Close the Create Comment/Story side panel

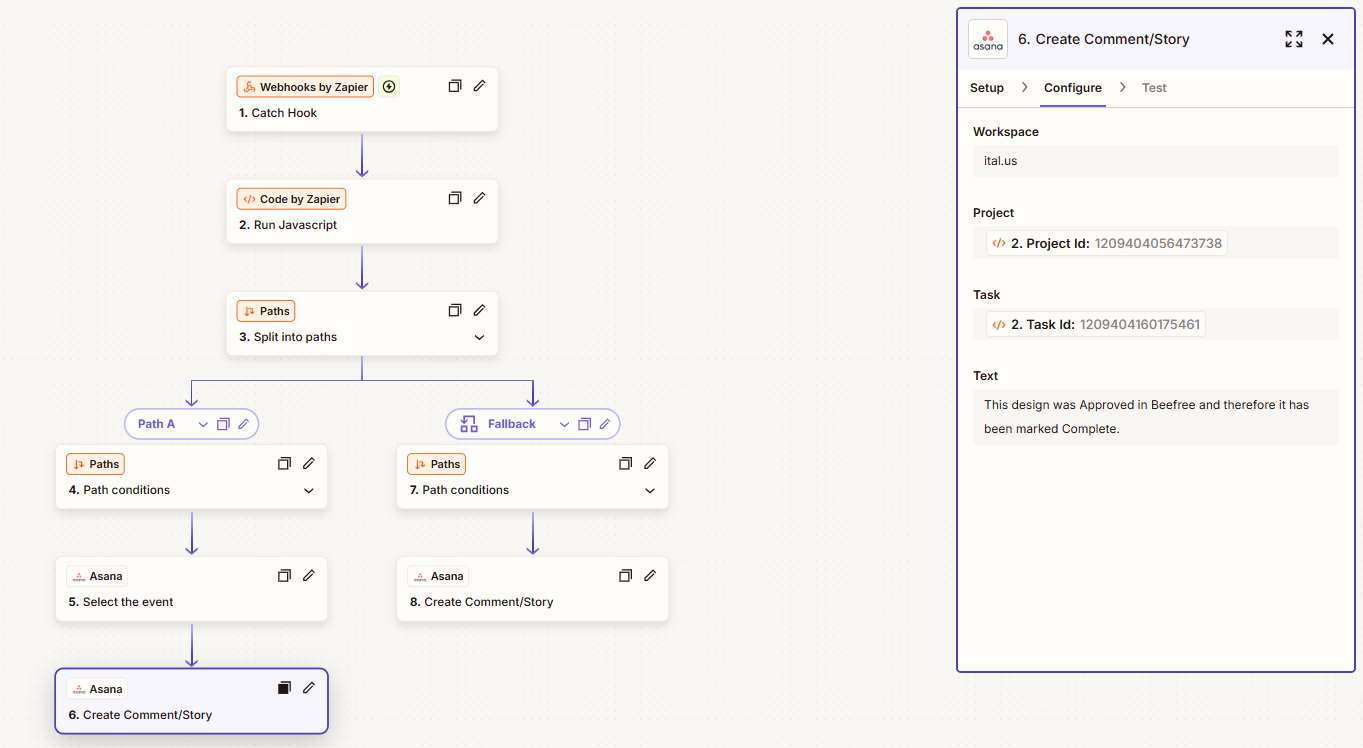click(x=1328, y=39)
